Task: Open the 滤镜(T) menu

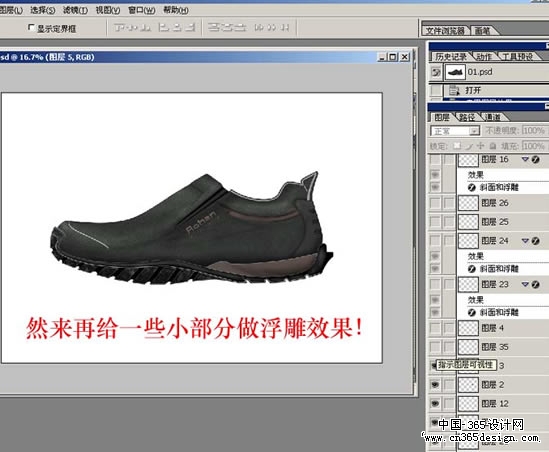Action: pyautogui.click(x=75, y=10)
